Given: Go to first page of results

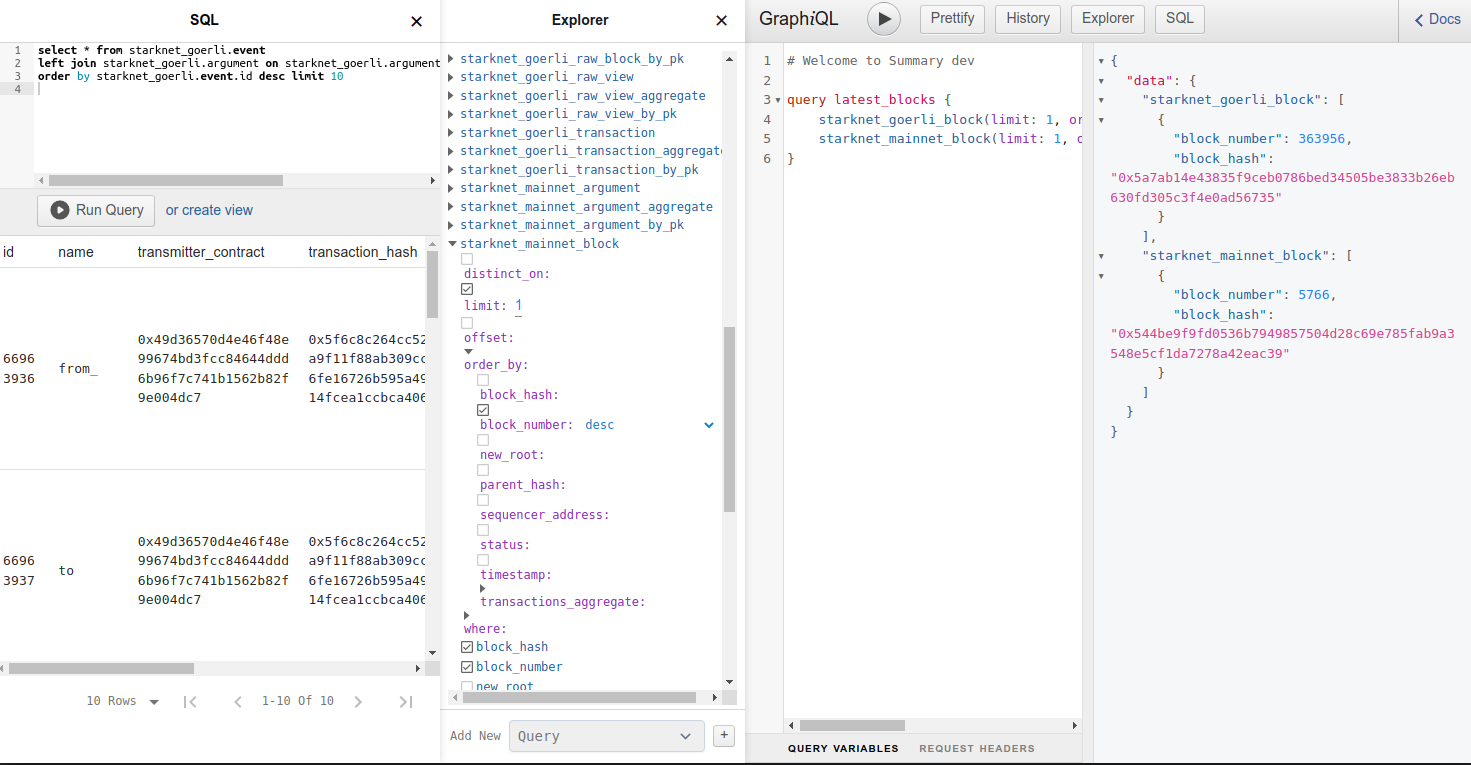Looking at the screenshot, I should tap(190, 702).
